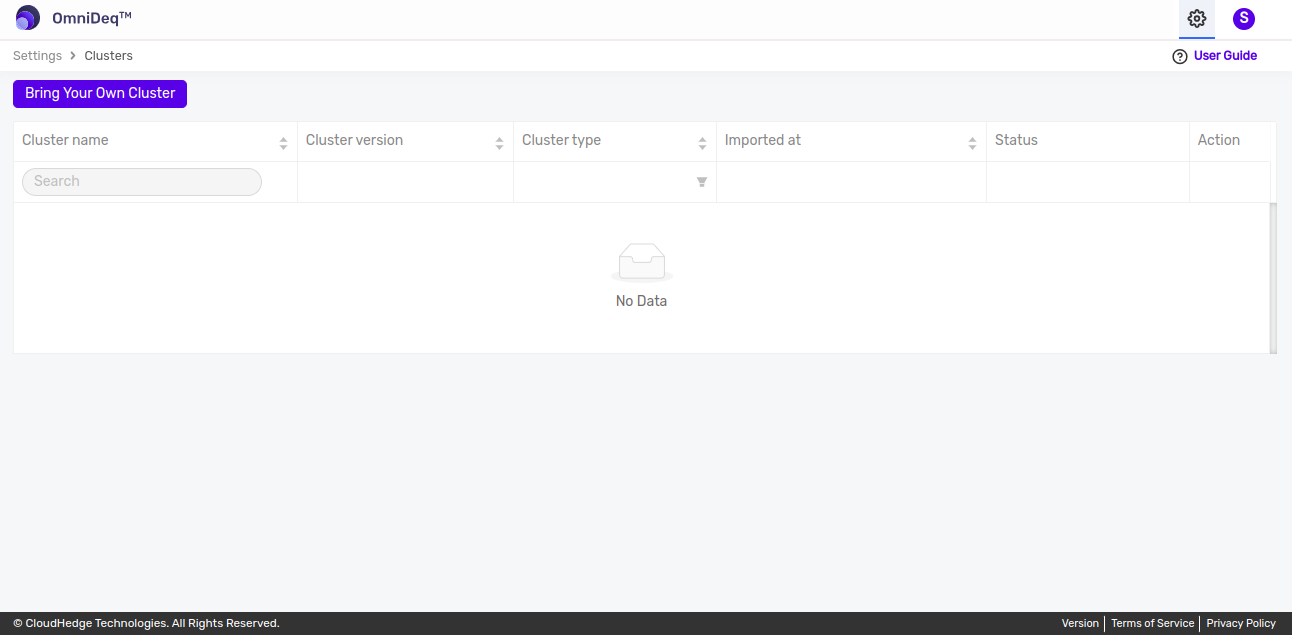The width and height of the screenshot is (1292, 635).
Task: Open the Cluster type filter dropdown
Action: 702,182
